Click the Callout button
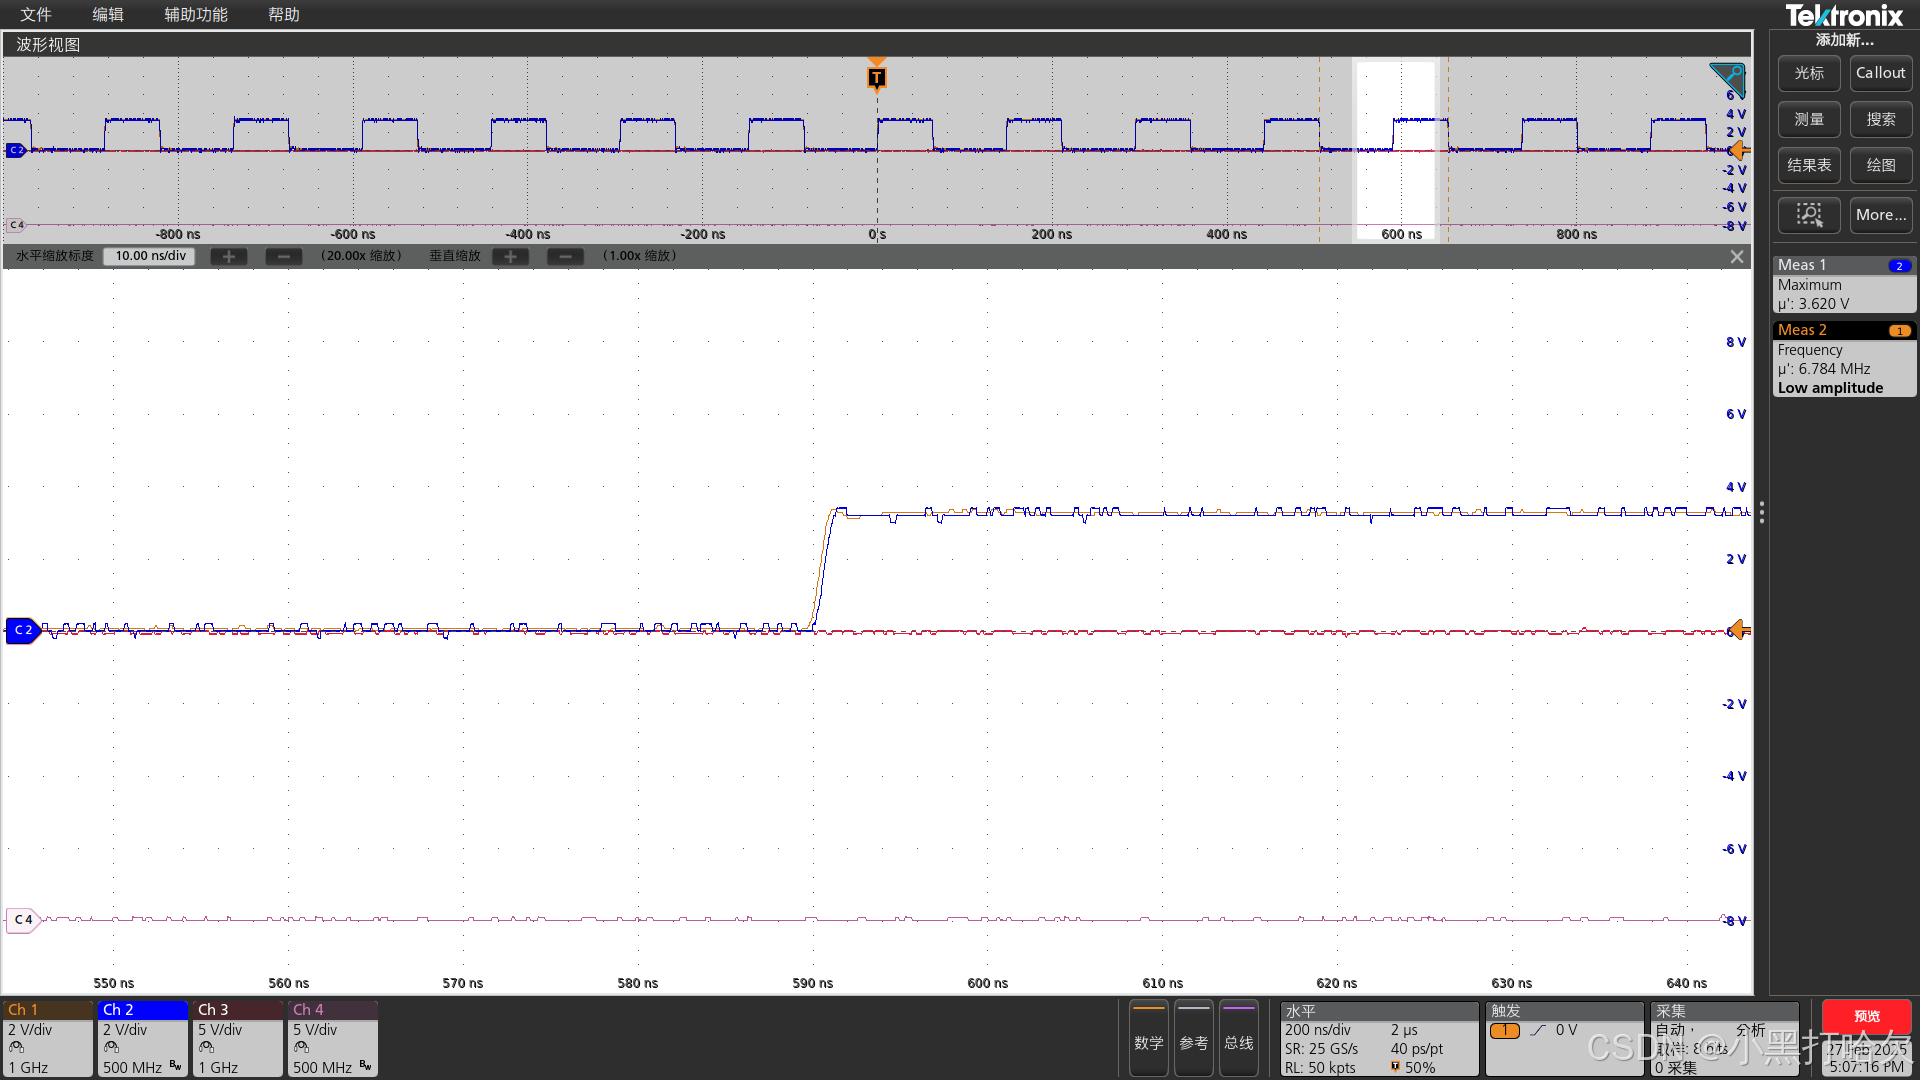The image size is (1920, 1080). [1881, 73]
